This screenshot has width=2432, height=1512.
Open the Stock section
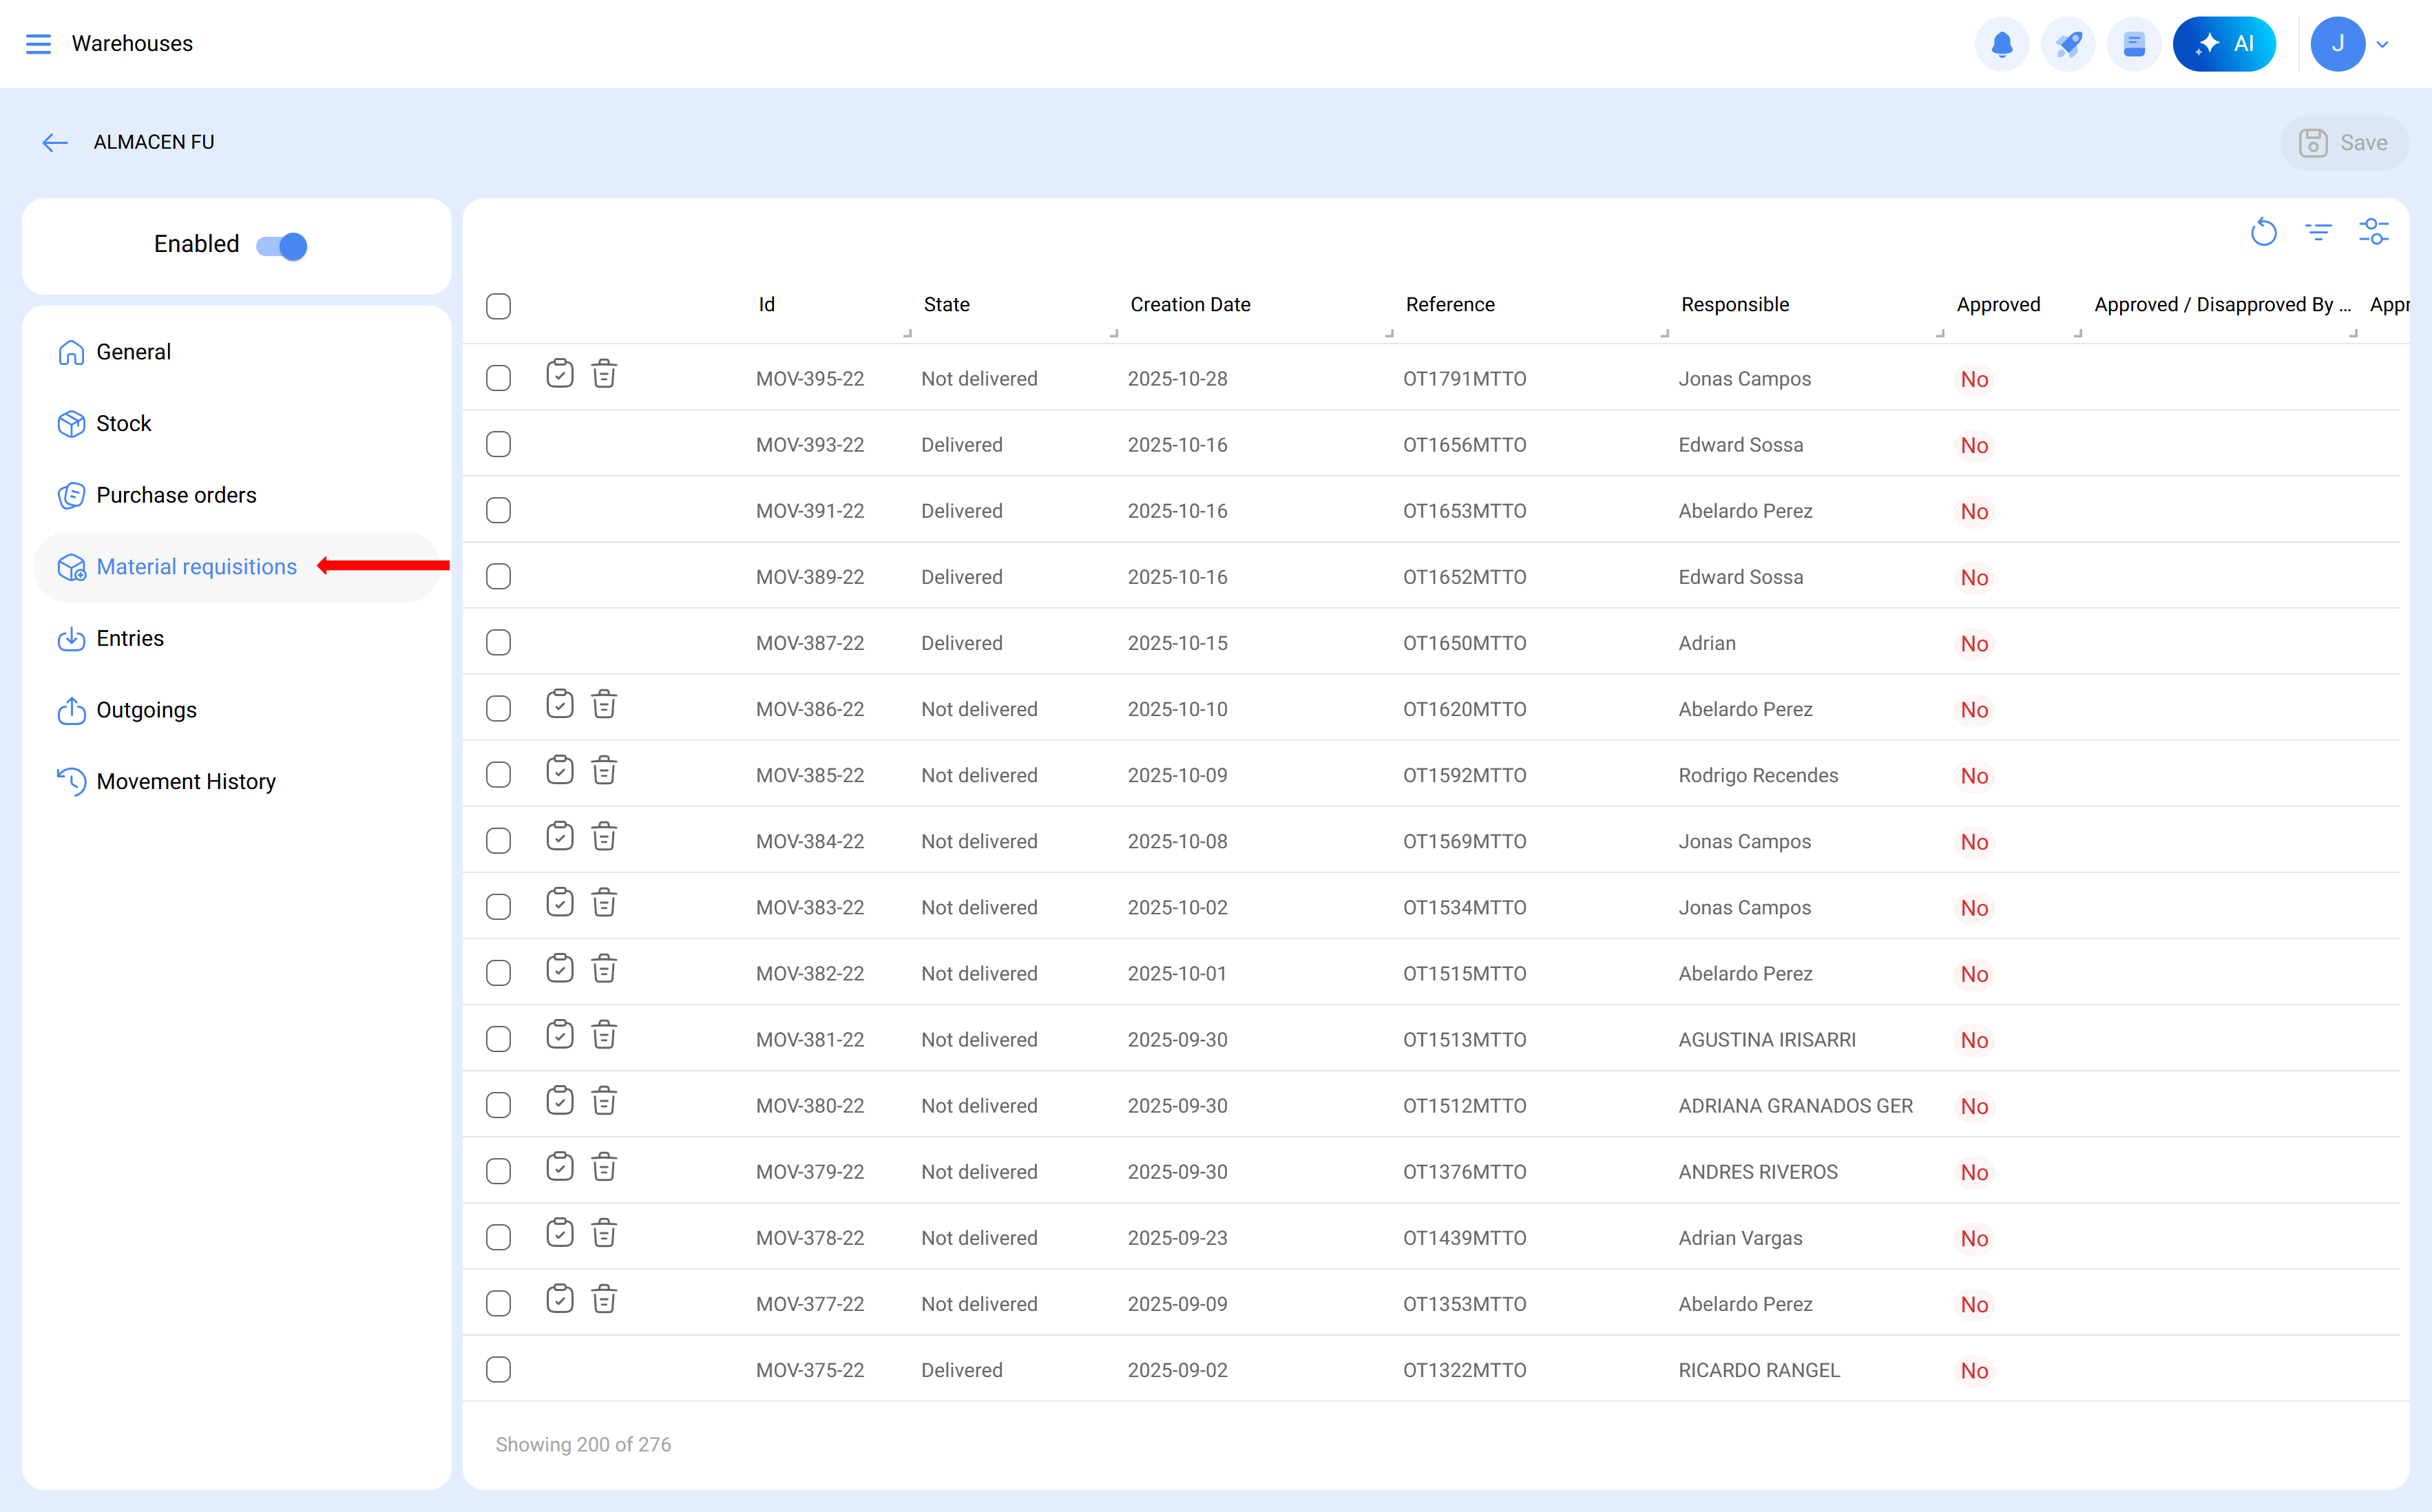click(123, 424)
